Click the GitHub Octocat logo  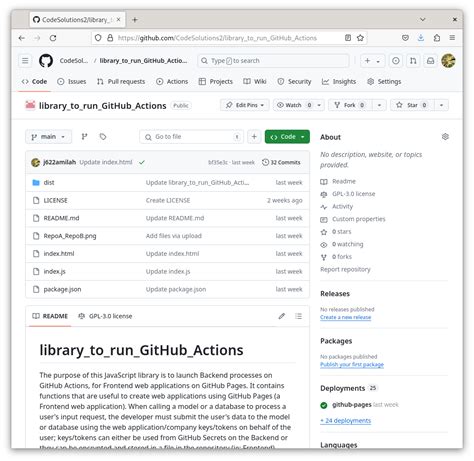tap(46, 61)
